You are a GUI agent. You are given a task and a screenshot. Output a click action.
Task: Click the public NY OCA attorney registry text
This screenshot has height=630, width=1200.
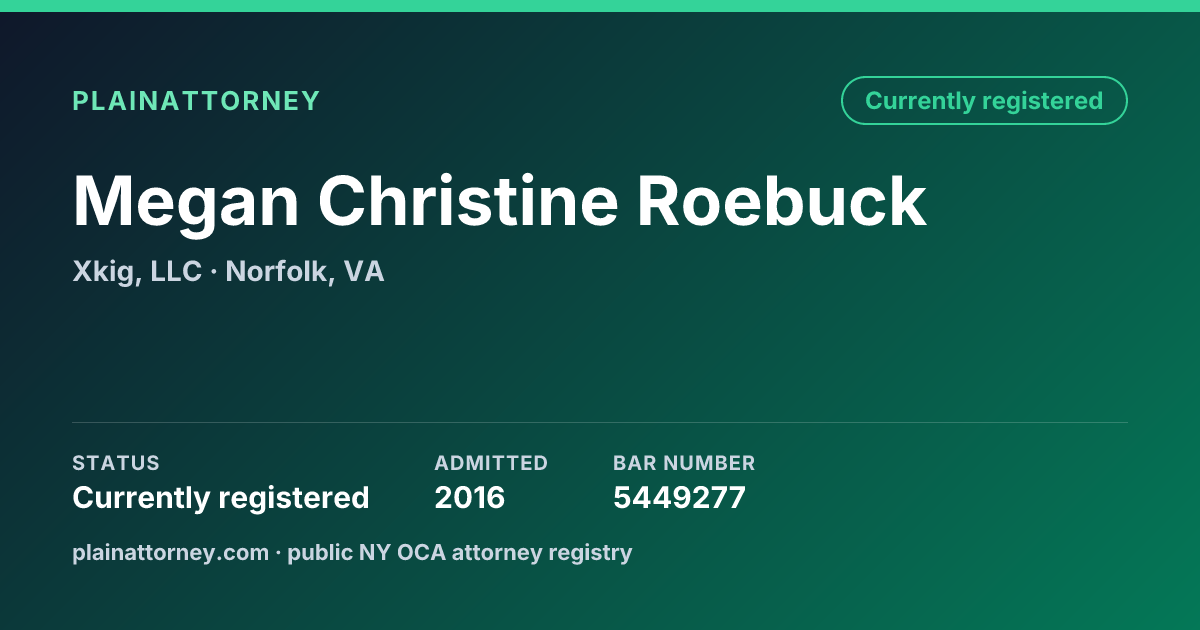pyautogui.click(x=460, y=552)
